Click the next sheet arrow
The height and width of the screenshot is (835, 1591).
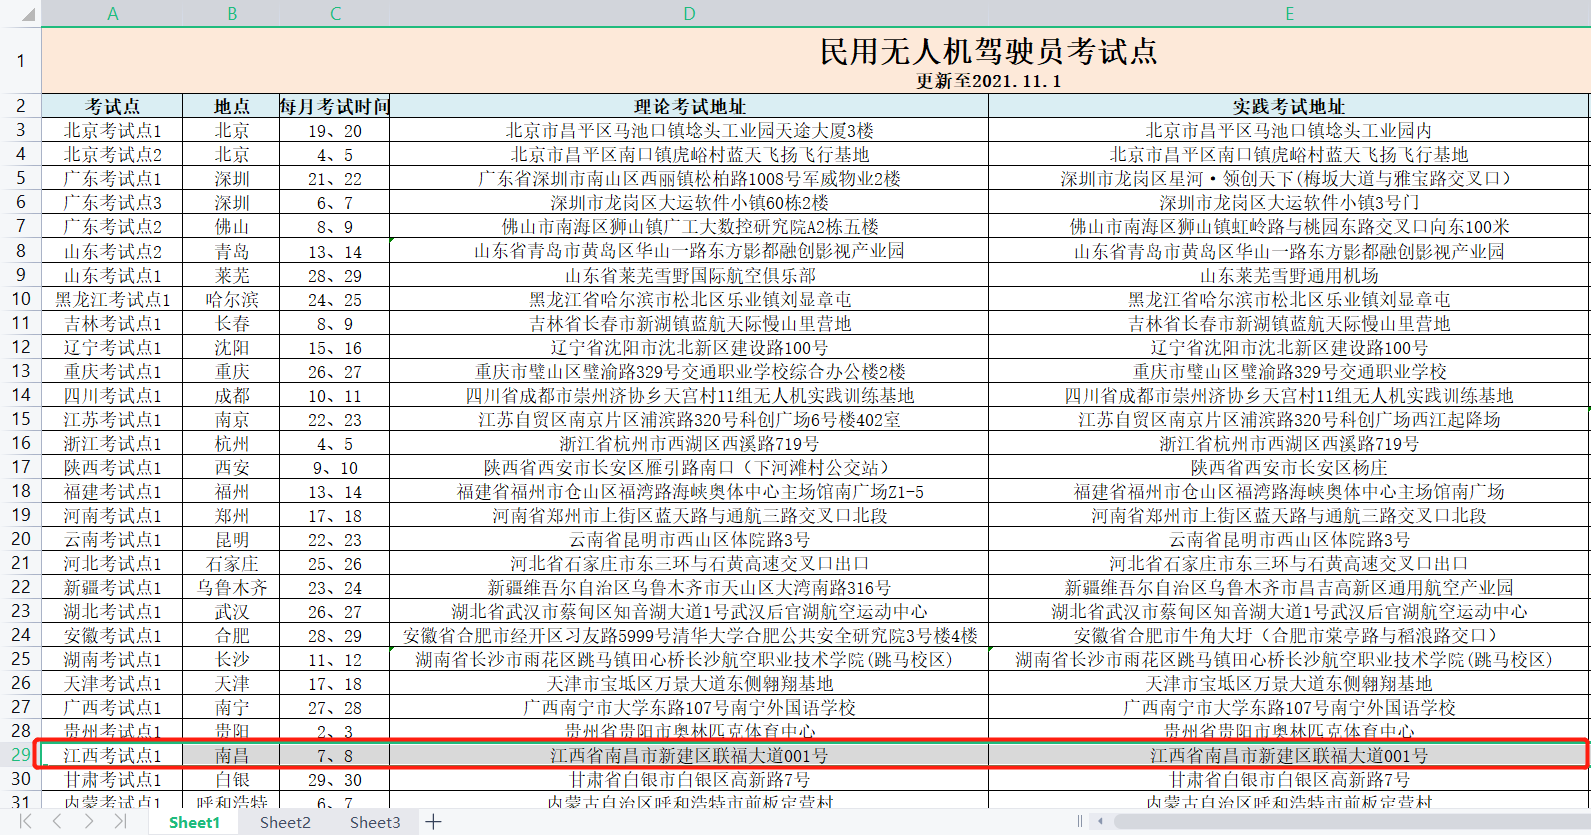(x=89, y=821)
